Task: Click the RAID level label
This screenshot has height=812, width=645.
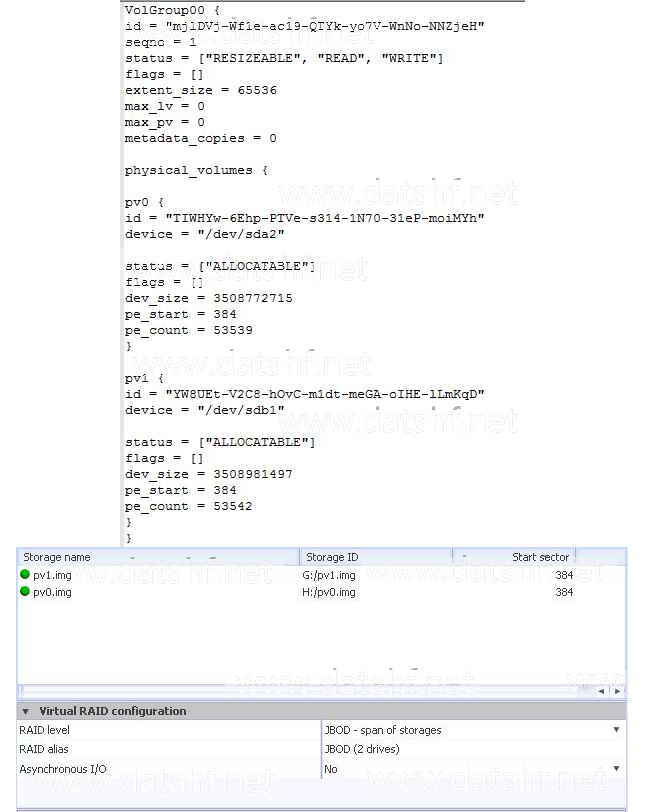Action: coord(45,730)
